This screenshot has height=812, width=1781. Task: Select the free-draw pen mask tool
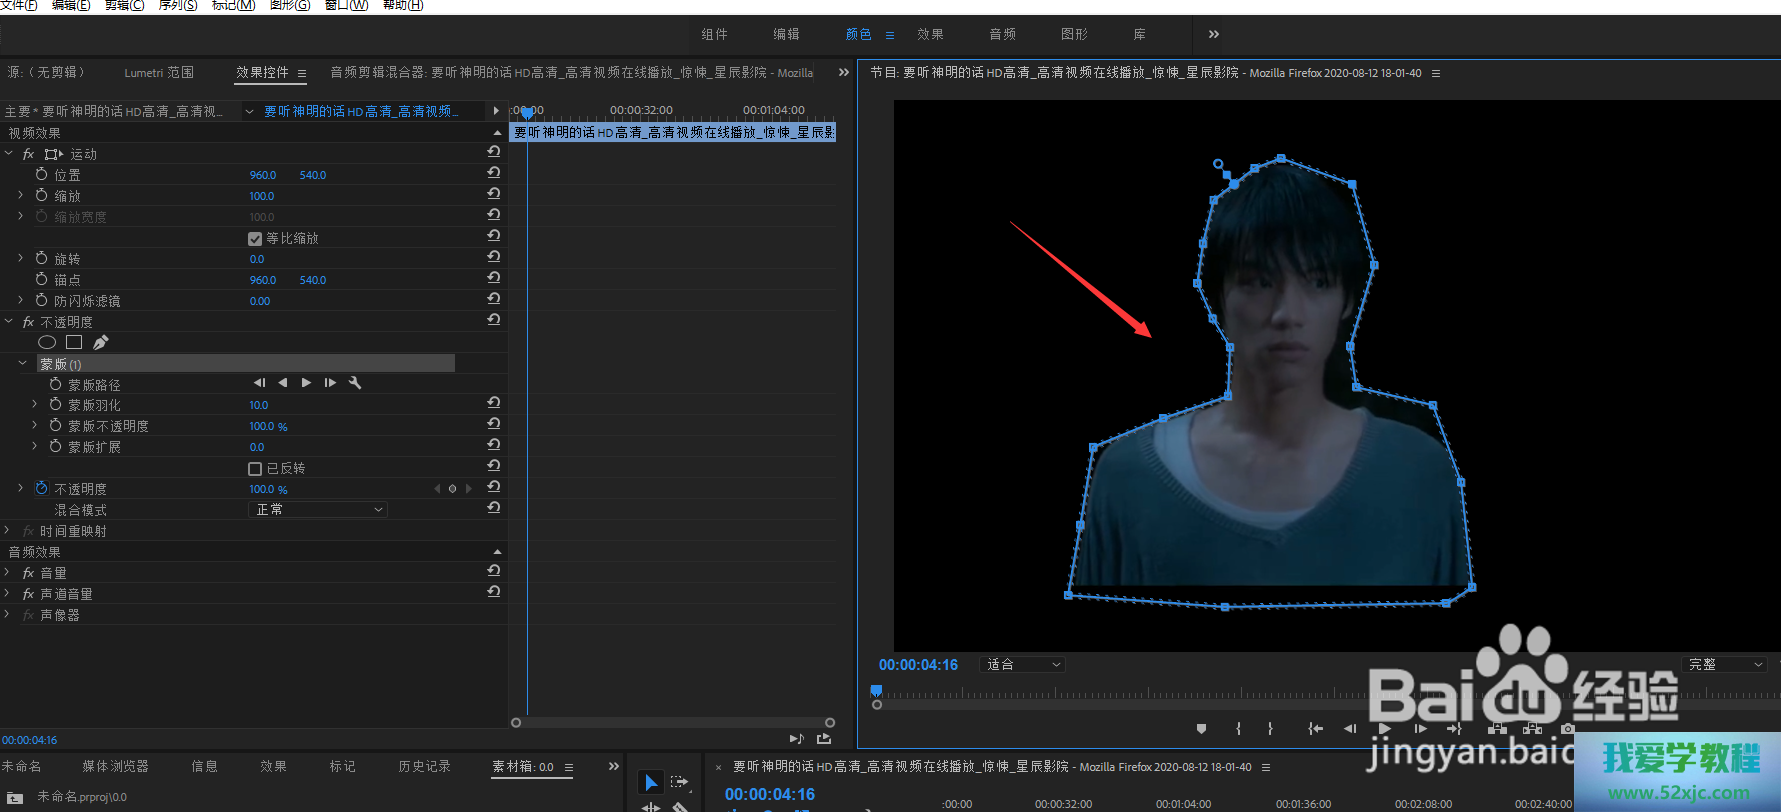(101, 342)
